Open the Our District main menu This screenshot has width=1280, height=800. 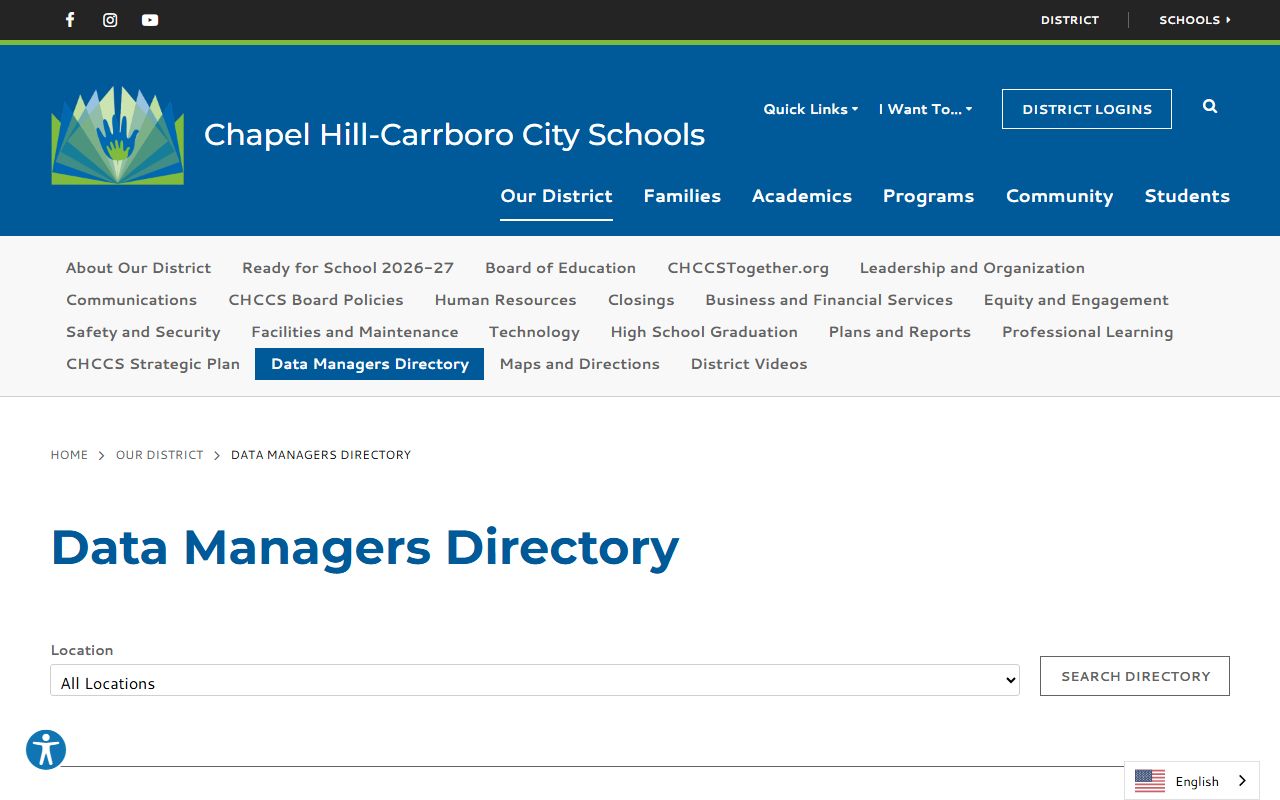coord(556,196)
